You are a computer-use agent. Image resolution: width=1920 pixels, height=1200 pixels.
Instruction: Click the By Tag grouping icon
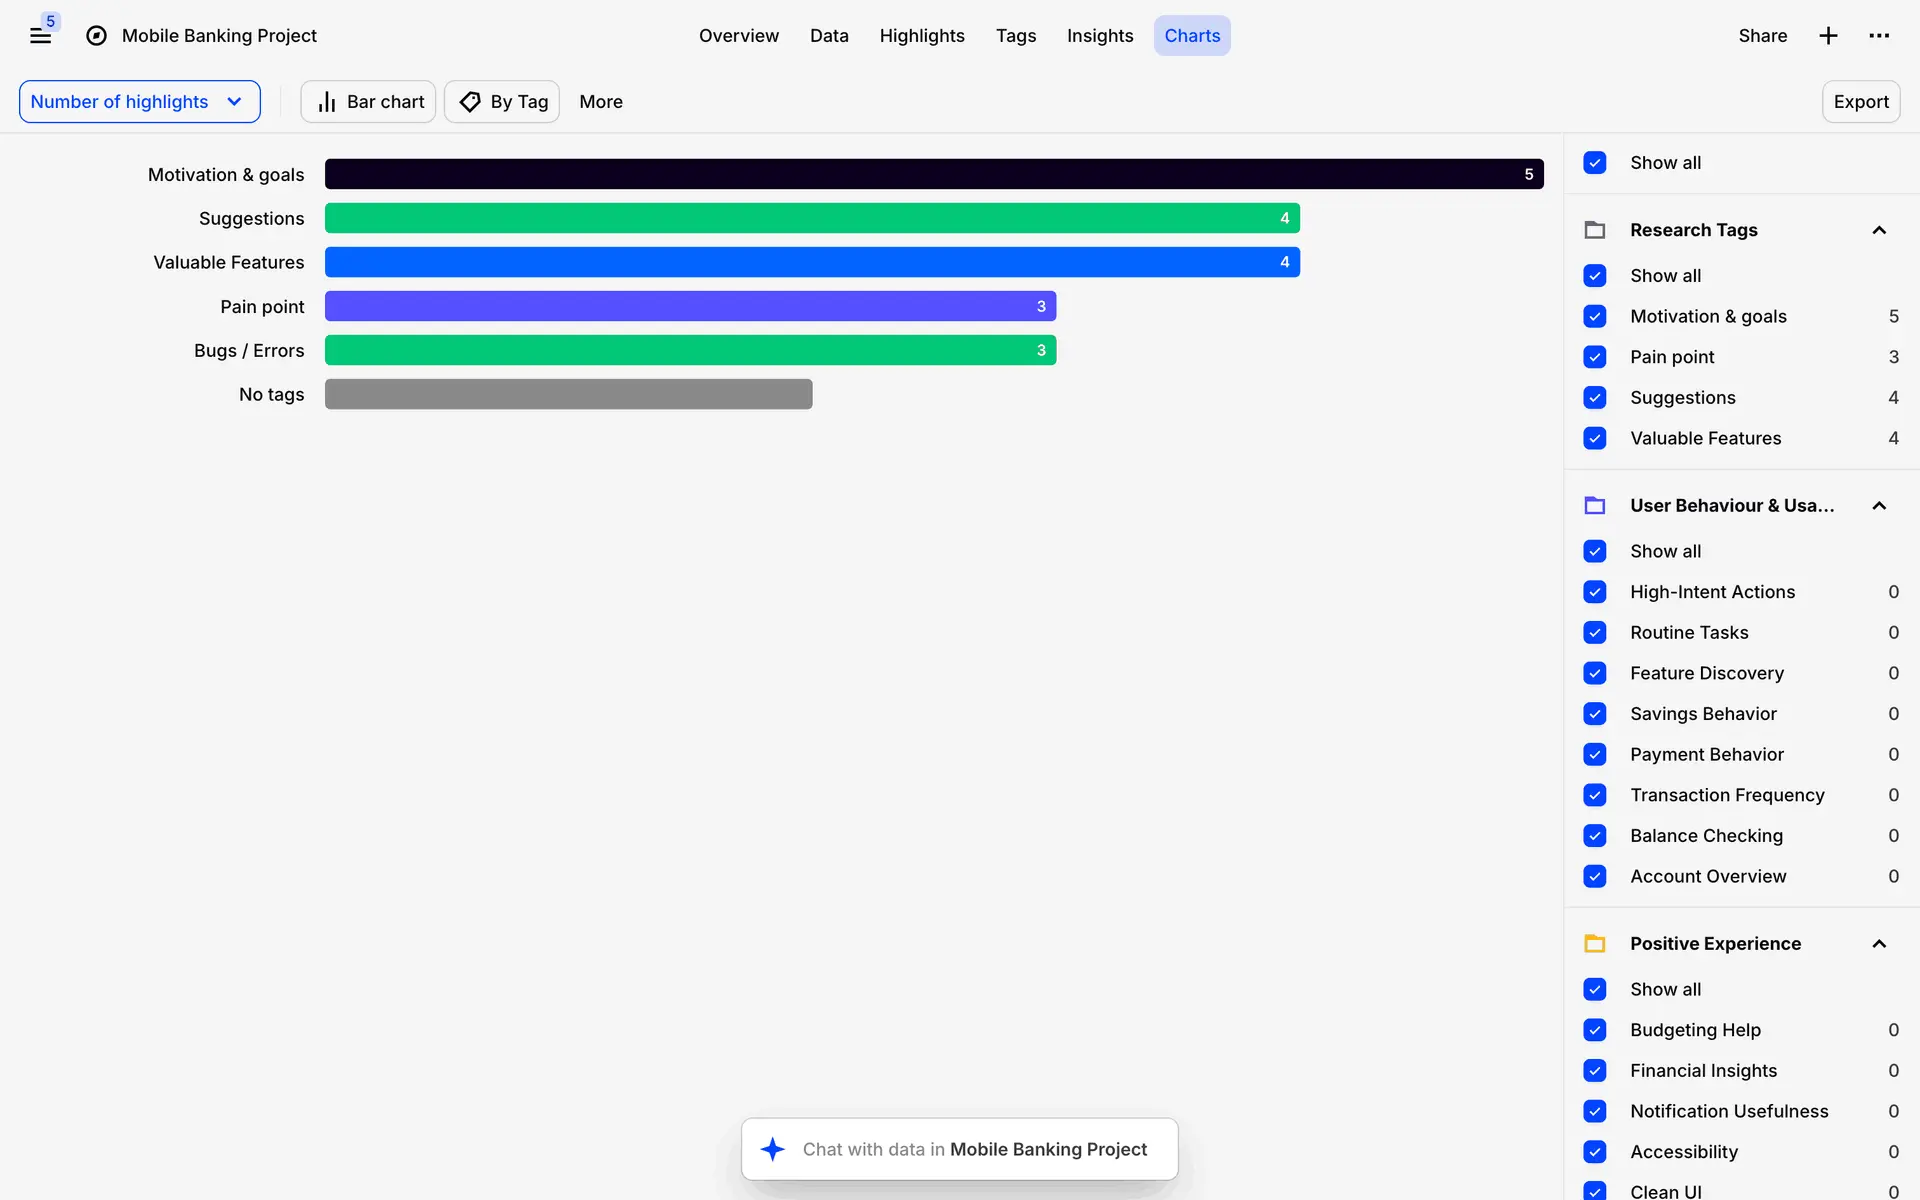tap(470, 102)
